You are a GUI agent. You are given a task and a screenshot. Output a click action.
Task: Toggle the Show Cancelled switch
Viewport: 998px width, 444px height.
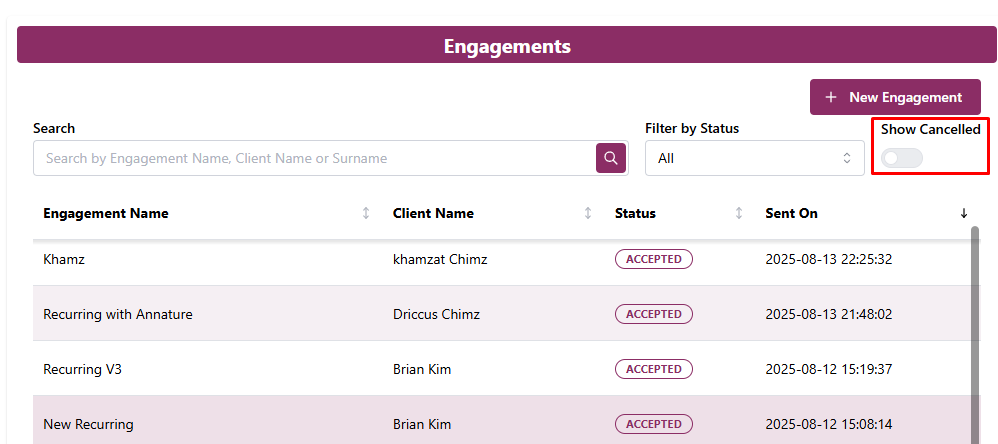(902, 158)
